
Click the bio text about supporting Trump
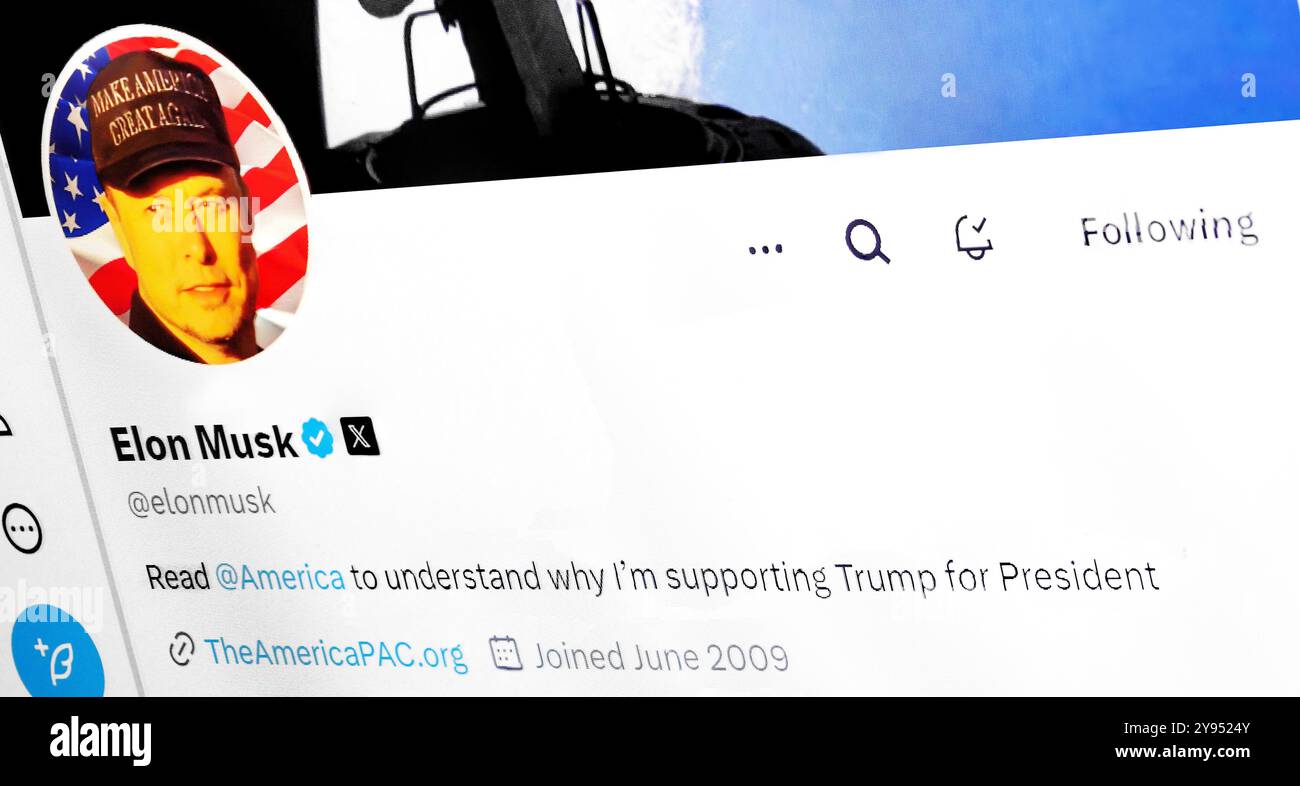652,577
